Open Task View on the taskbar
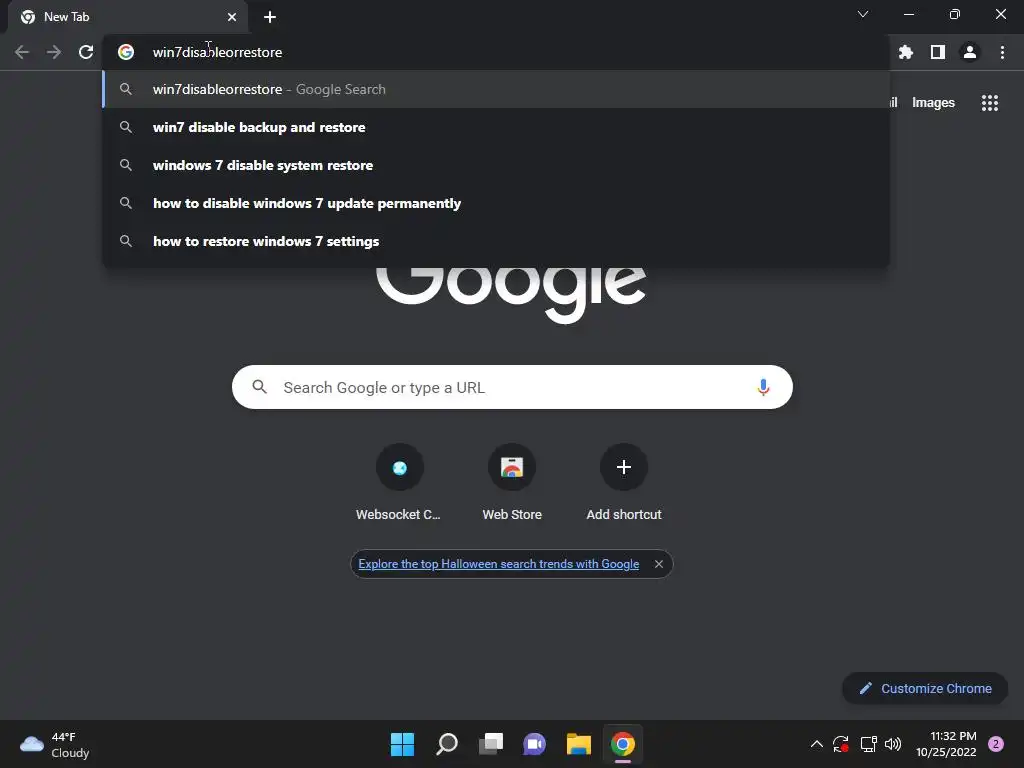The width and height of the screenshot is (1024, 768). point(490,744)
